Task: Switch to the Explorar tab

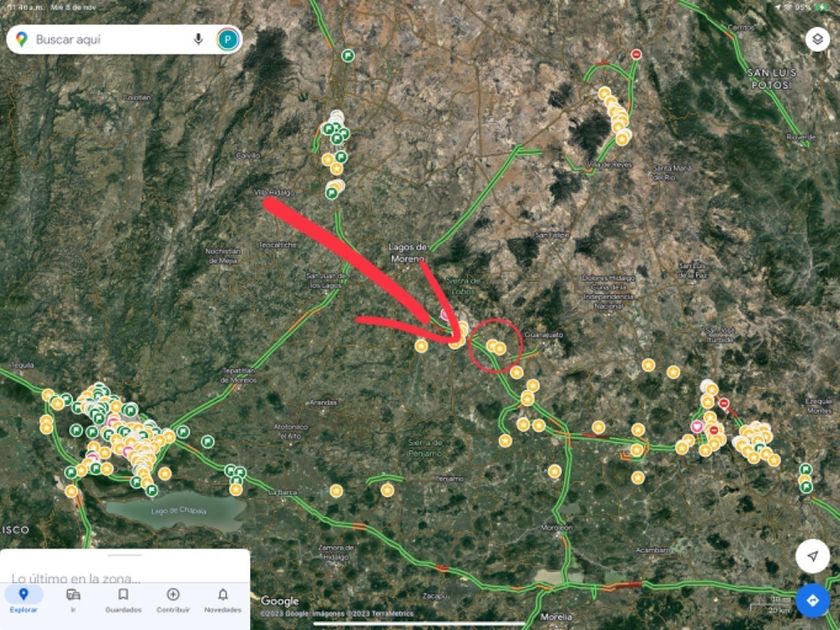Action: (23, 599)
